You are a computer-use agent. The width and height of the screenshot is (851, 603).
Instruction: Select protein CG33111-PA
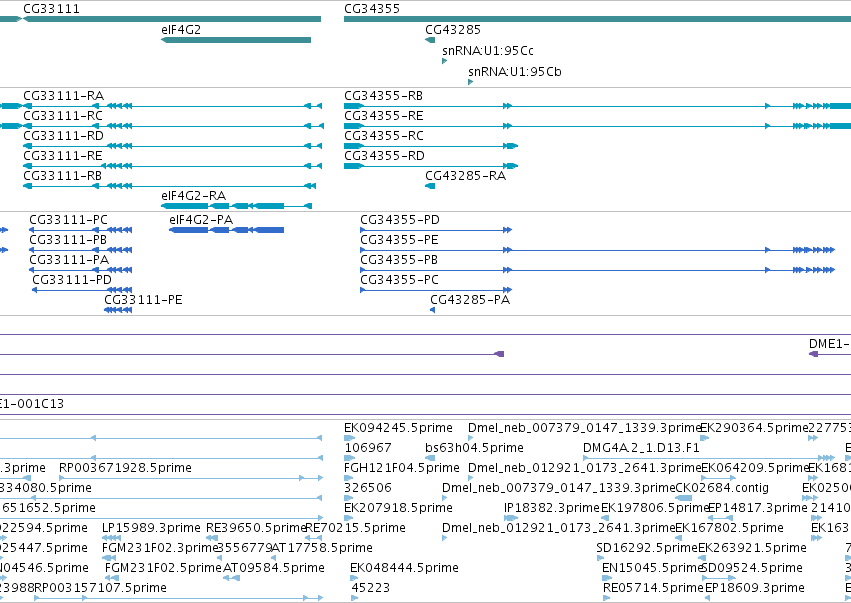click(x=69, y=260)
